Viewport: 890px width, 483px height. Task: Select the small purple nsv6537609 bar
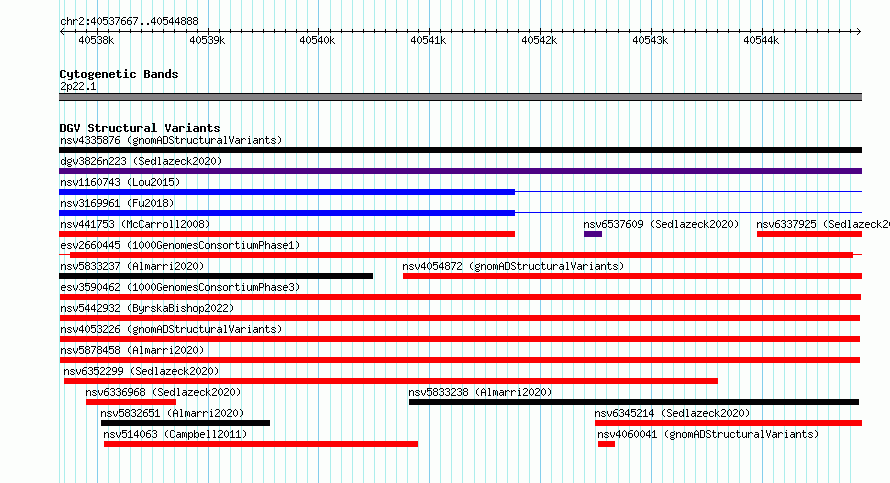(x=593, y=234)
